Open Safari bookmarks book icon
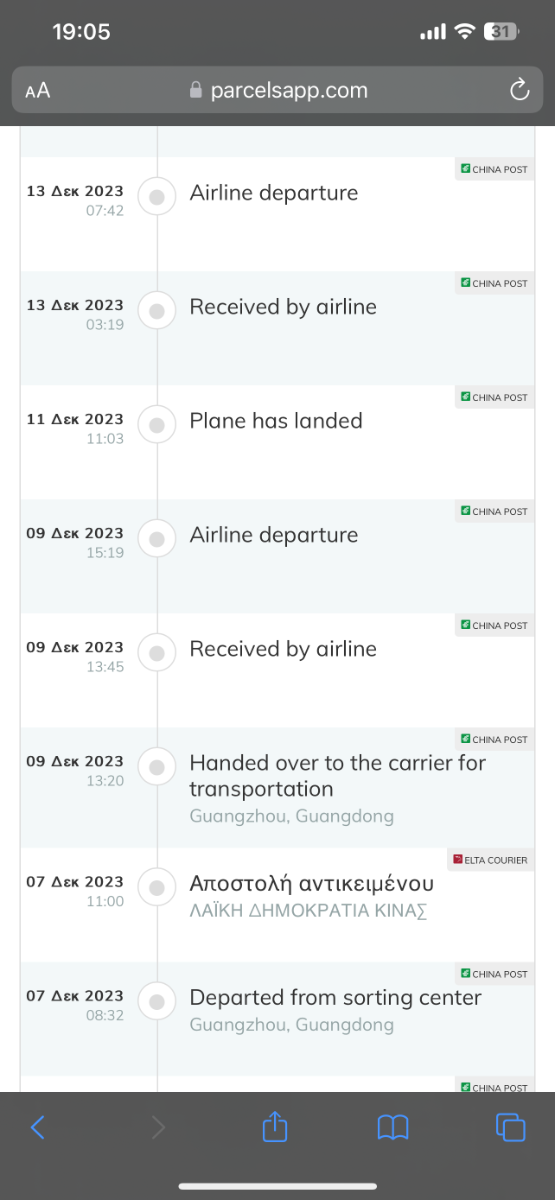This screenshot has height=1200, width=555. 393,1127
